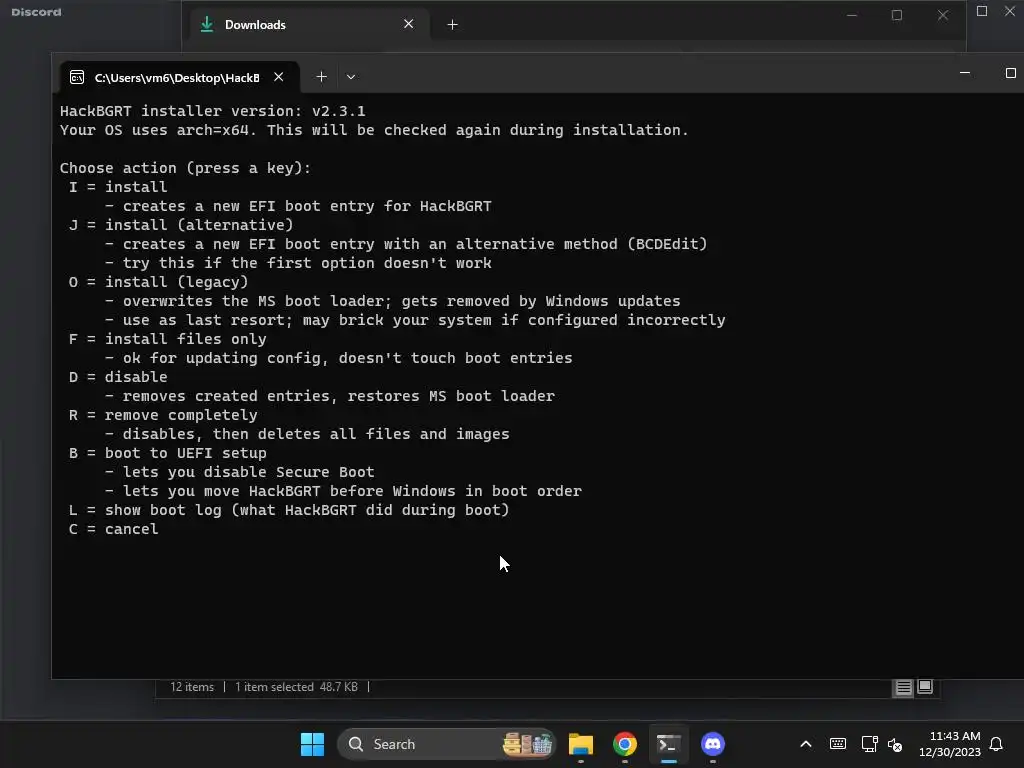Screen dimensions: 1024x768
Task: Click 'HackBGRT installer version: v2.3.1' text
Action: (x=213, y=111)
